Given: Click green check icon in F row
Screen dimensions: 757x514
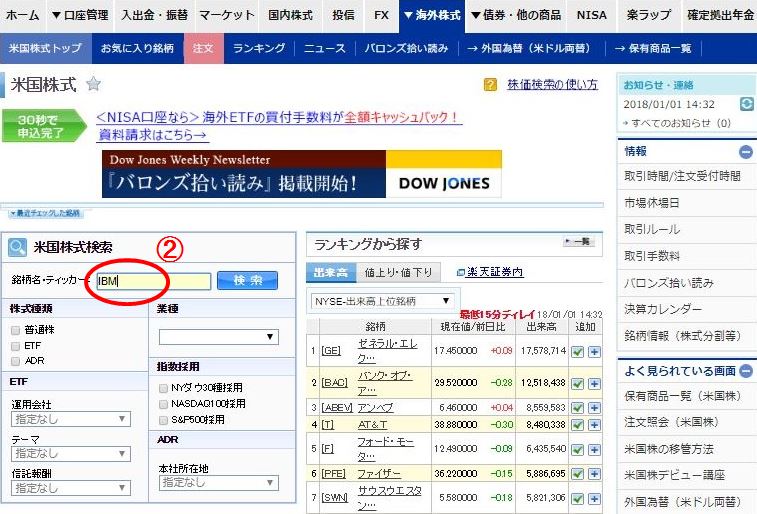Looking at the screenshot, I should pos(577,449).
